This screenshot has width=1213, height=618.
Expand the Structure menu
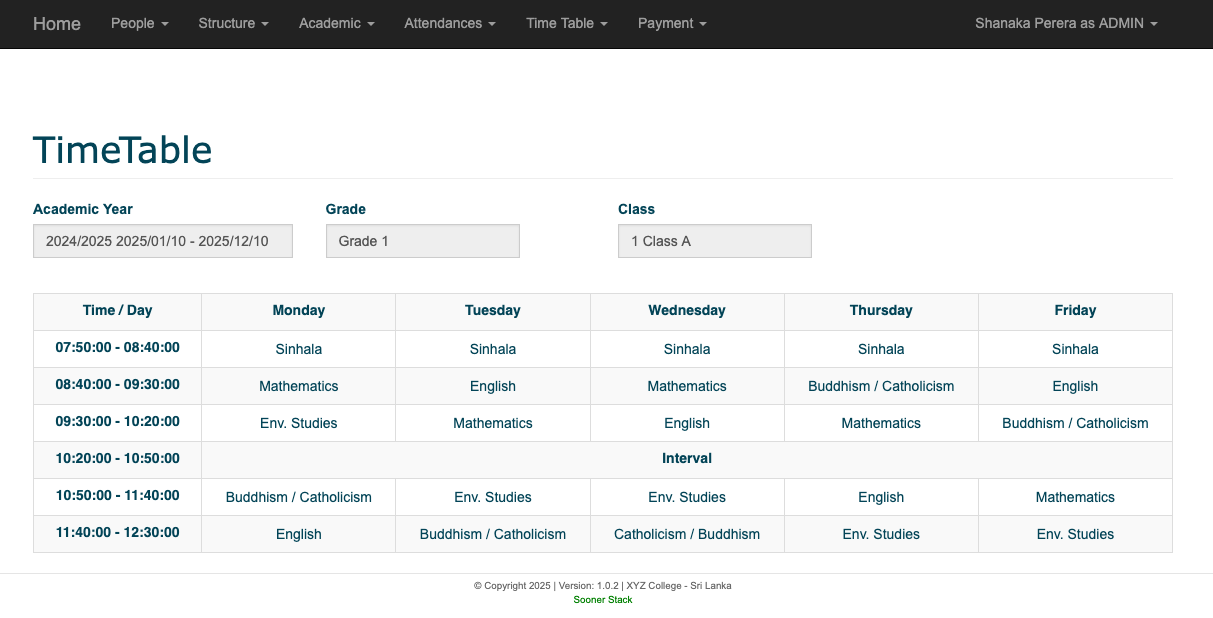(x=233, y=24)
